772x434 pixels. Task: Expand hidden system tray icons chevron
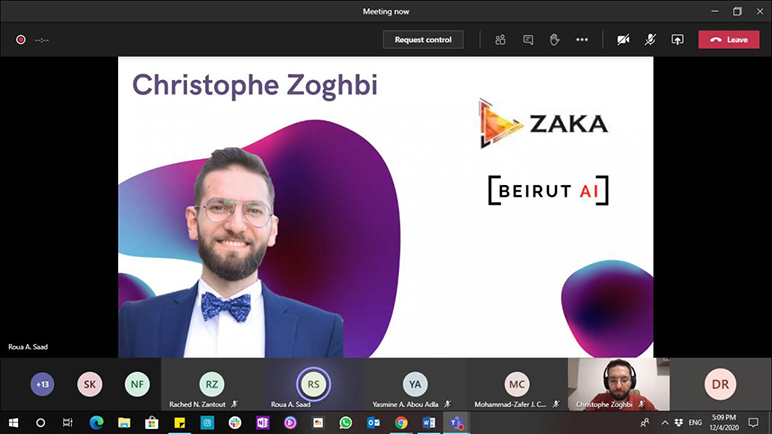pos(665,423)
